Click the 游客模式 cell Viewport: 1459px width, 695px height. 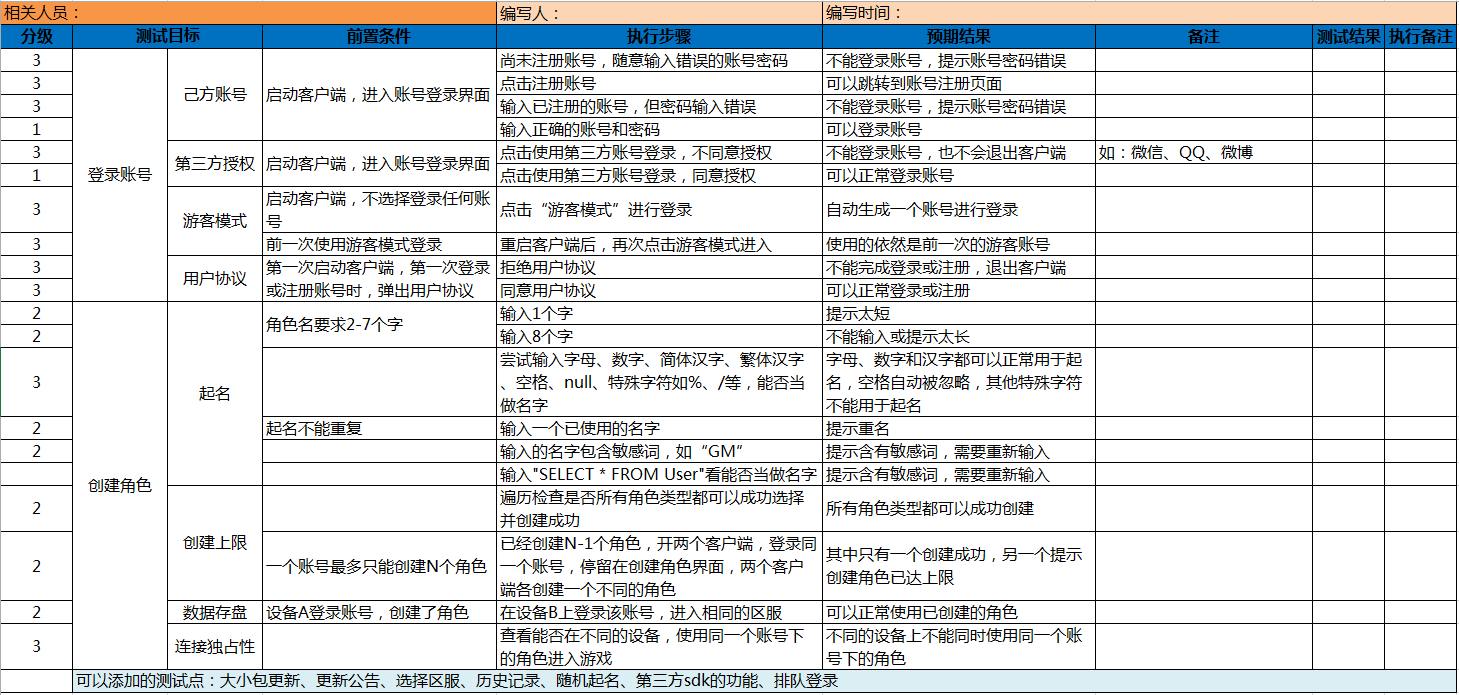214,221
